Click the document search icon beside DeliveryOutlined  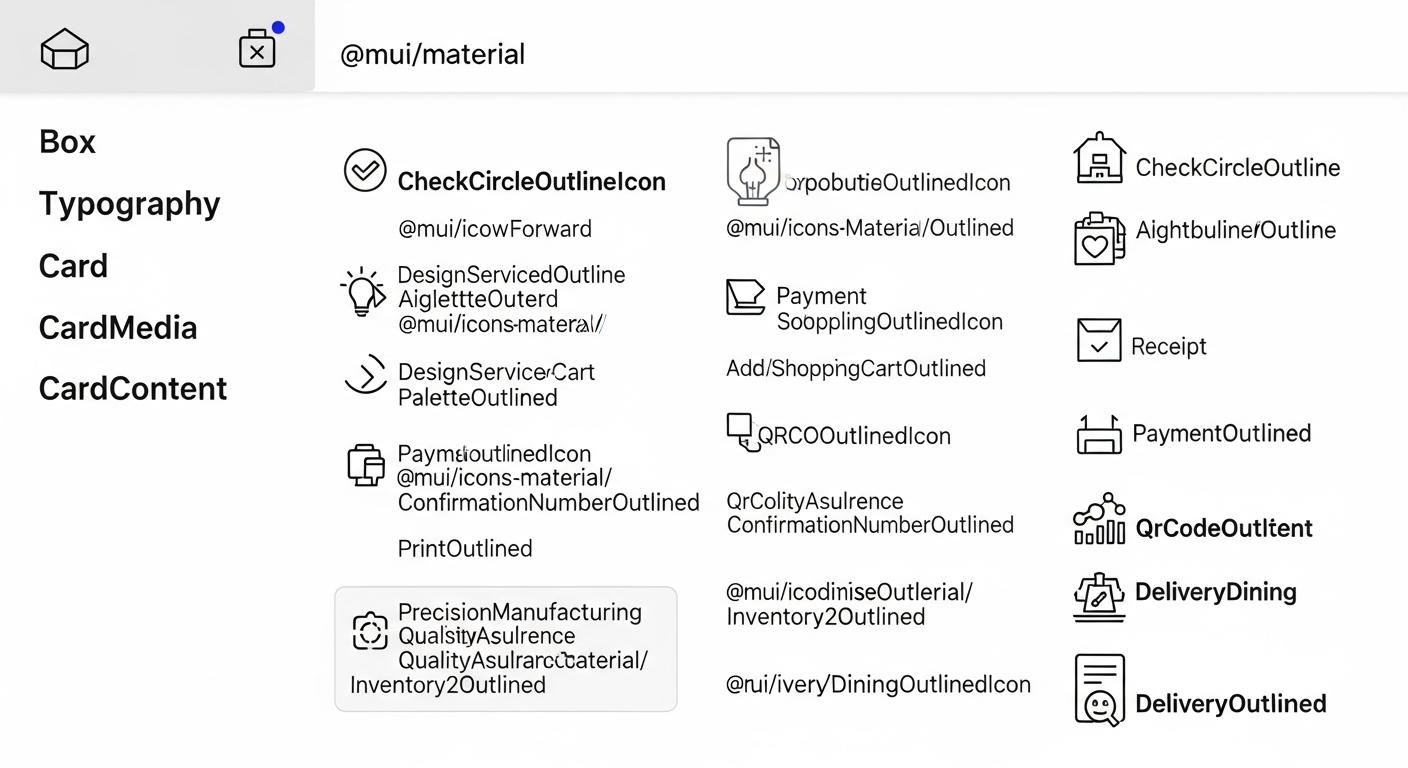point(1099,690)
